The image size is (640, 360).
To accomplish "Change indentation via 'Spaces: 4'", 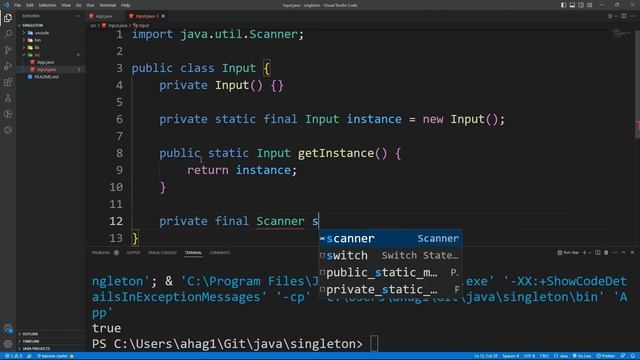I will pyautogui.click(x=511, y=356).
